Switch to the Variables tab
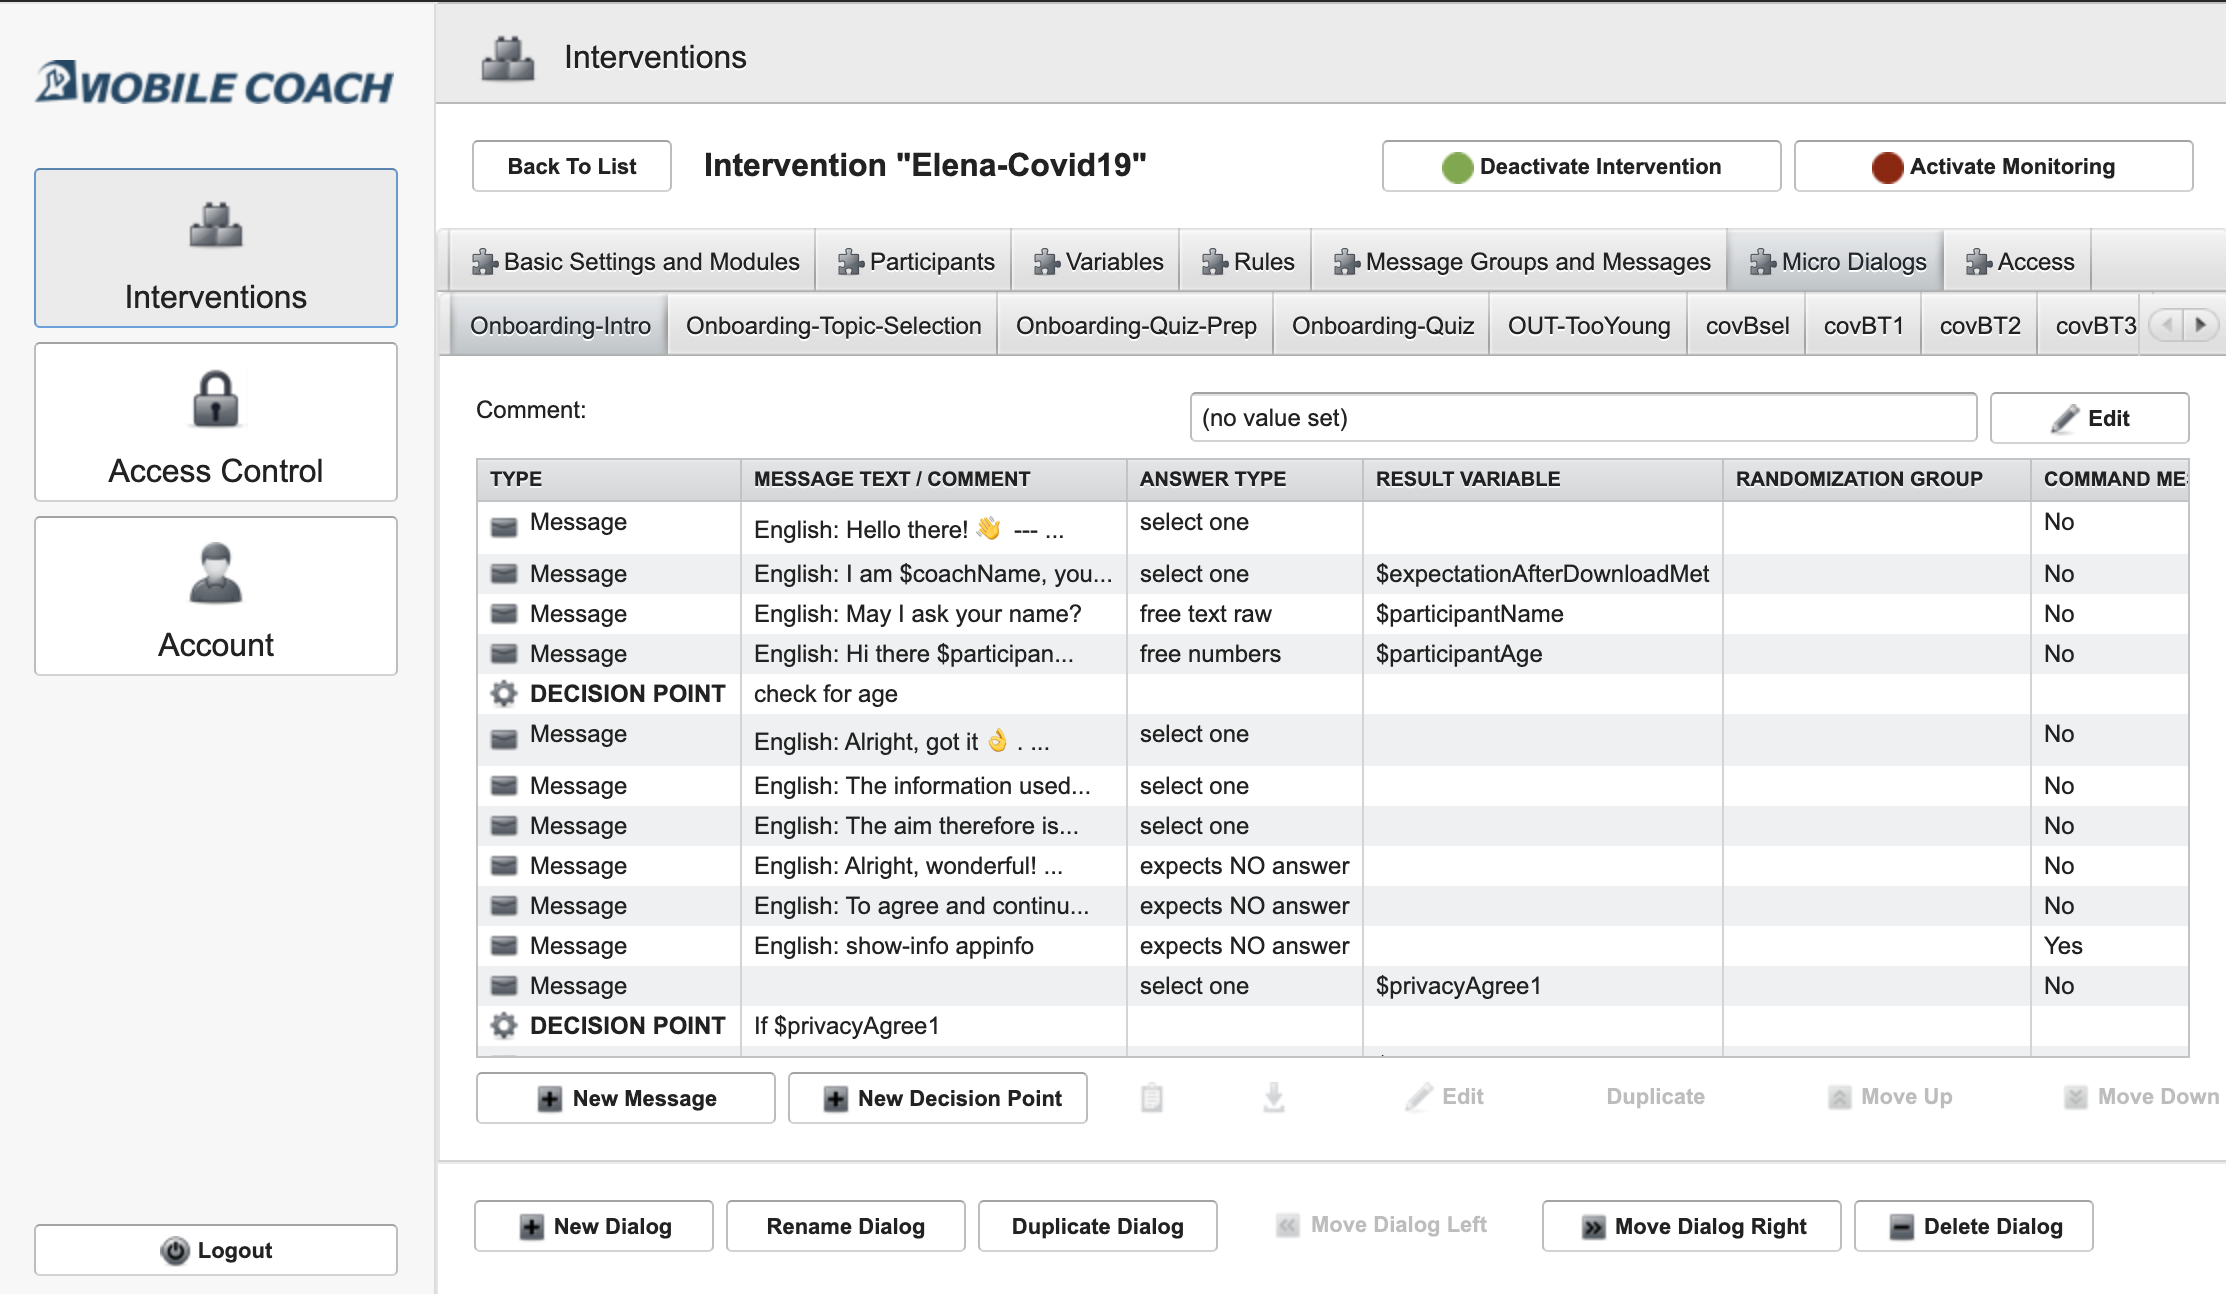This screenshot has width=2226, height=1294. click(x=1098, y=262)
